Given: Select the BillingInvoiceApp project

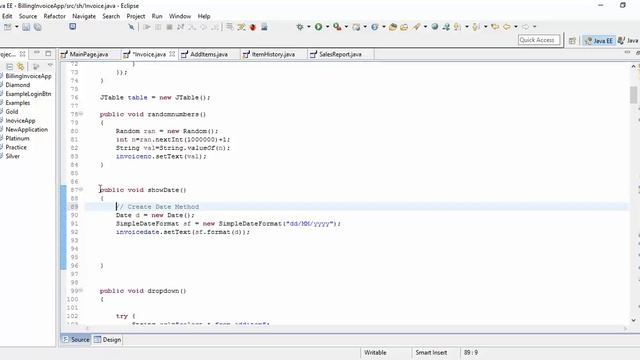Looking at the screenshot, I should [x=28, y=76].
